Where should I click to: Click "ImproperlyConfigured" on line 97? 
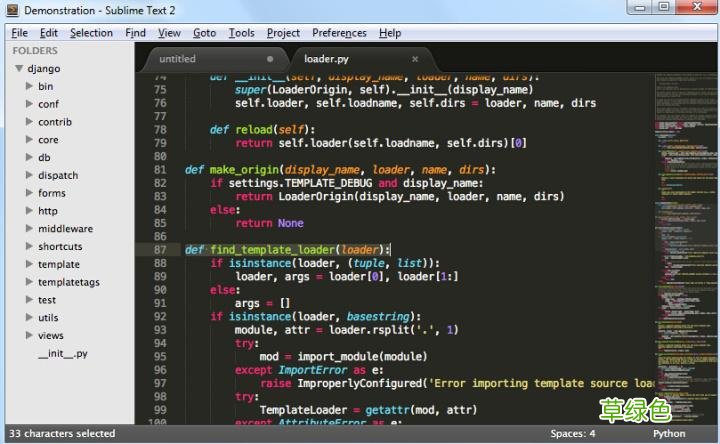[x=360, y=383]
